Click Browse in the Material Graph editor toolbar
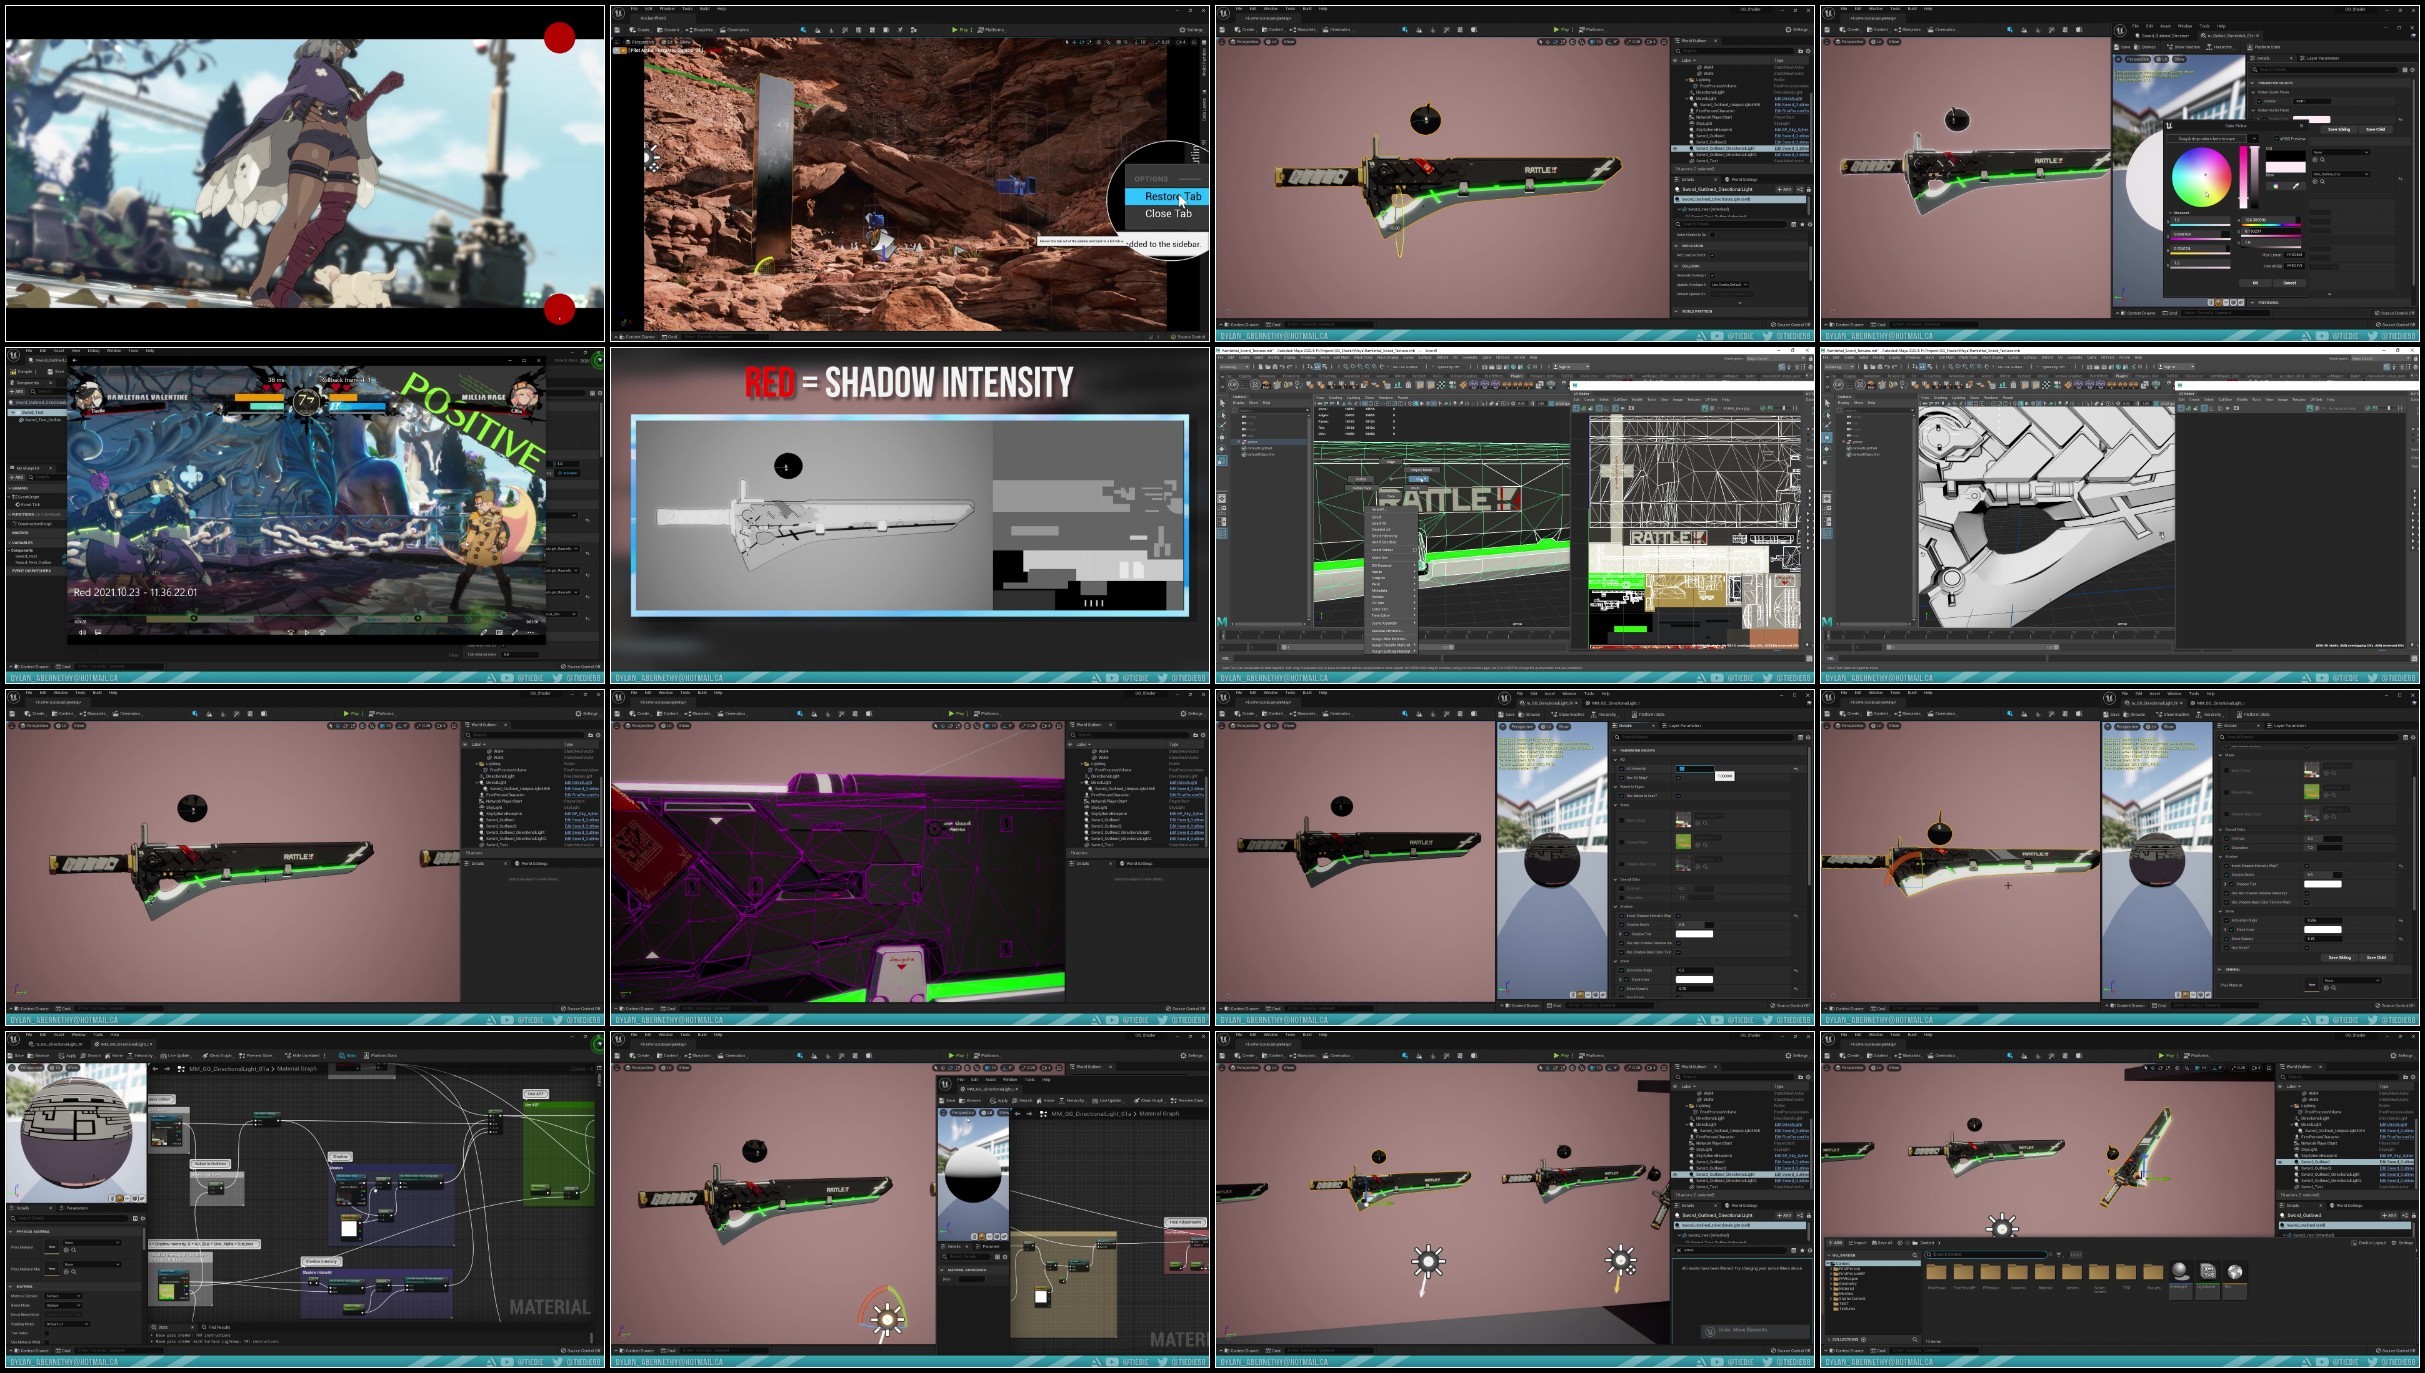The width and height of the screenshot is (2425, 1373). point(38,1055)
